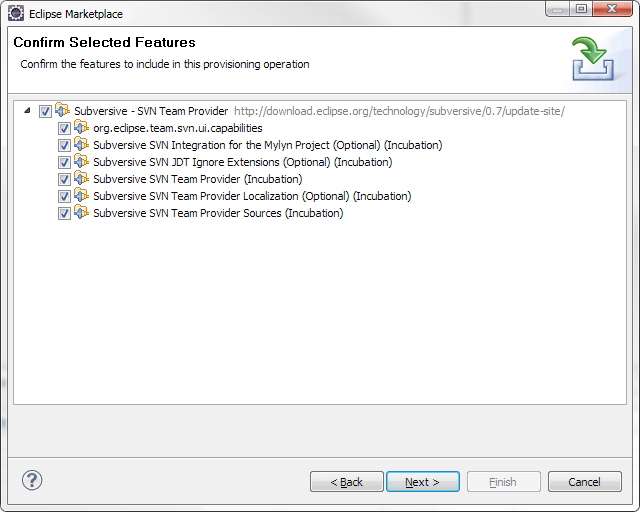Click the subversive update-site URL text

point(399,111)
